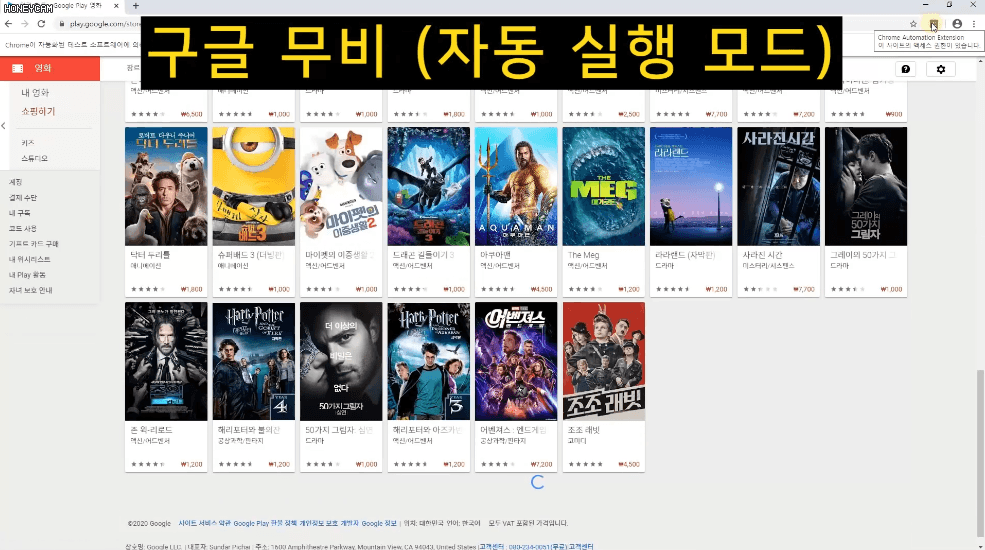Open 결제 수단 link in sidebar
This screenshot has width=985, height=550.
[x=23, y=198]
